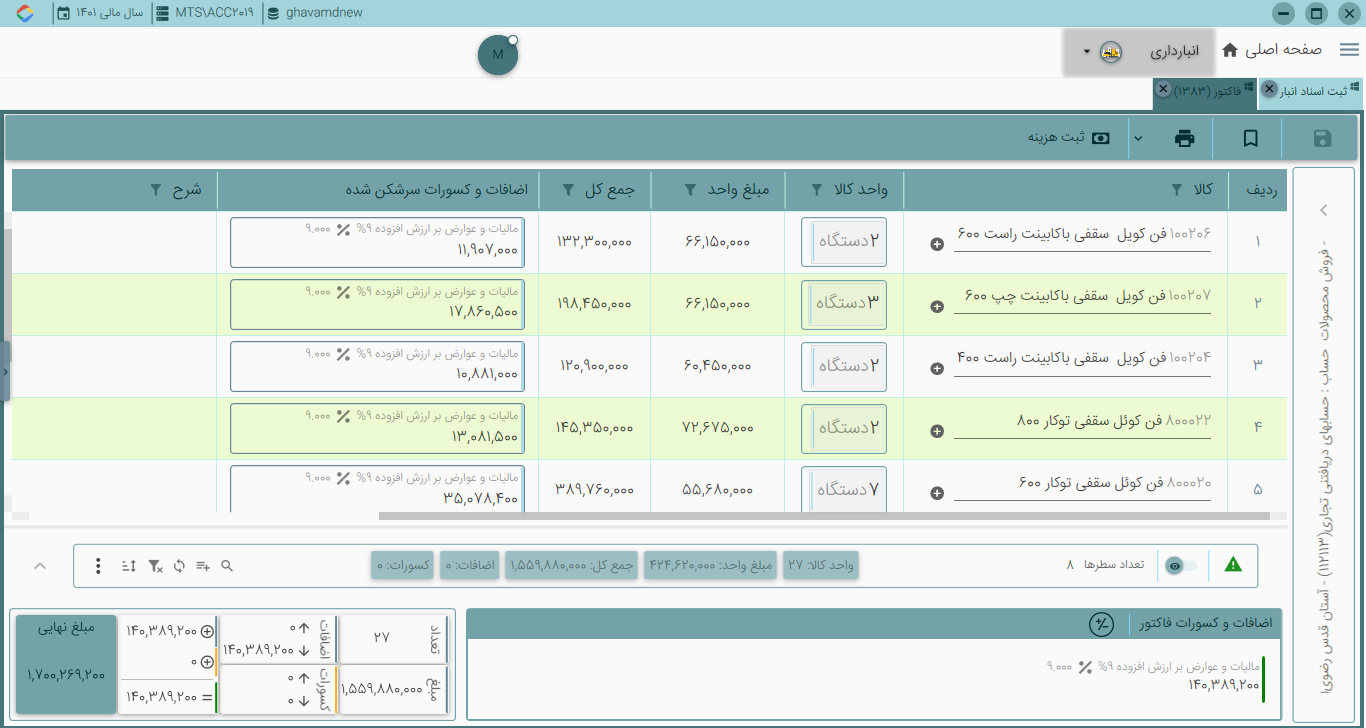Image resolution: width=1366 pixels, height=728 pixels.
Task: Click مبلغ نهایی final amount box
Action: [x=65, y=664]
